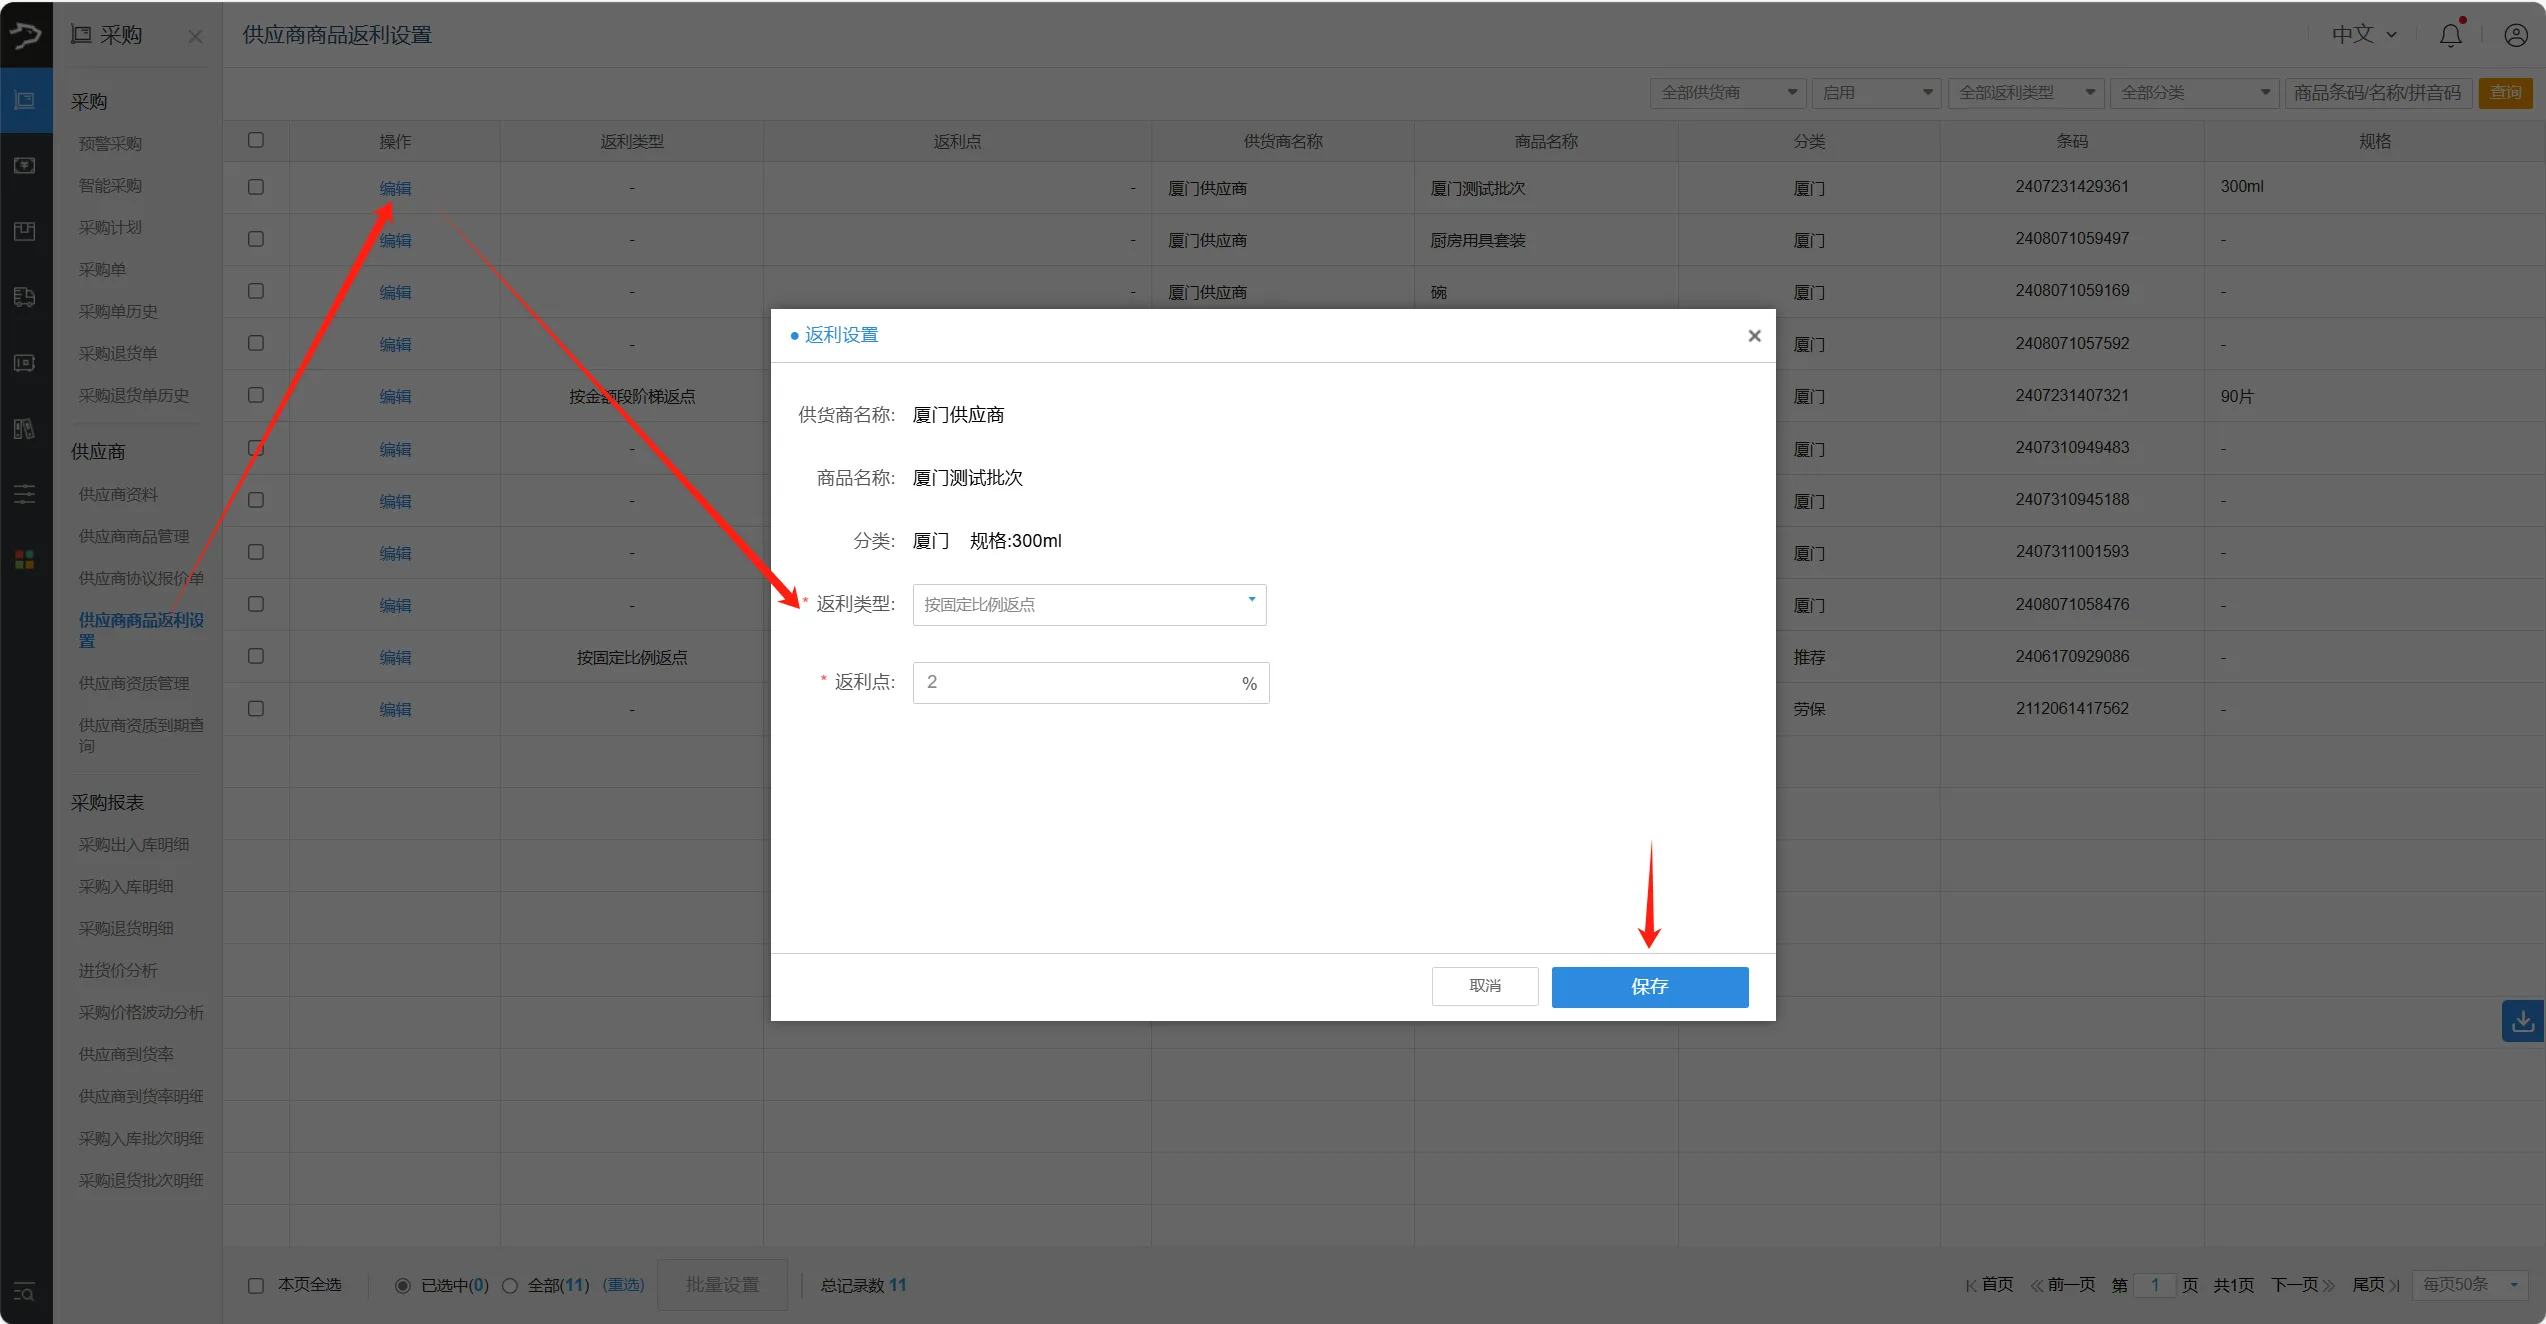This screenshot has height=1324, width=2546.
Task: Select the 全部(11) radio button
Action: click(x=510, y=1285)
